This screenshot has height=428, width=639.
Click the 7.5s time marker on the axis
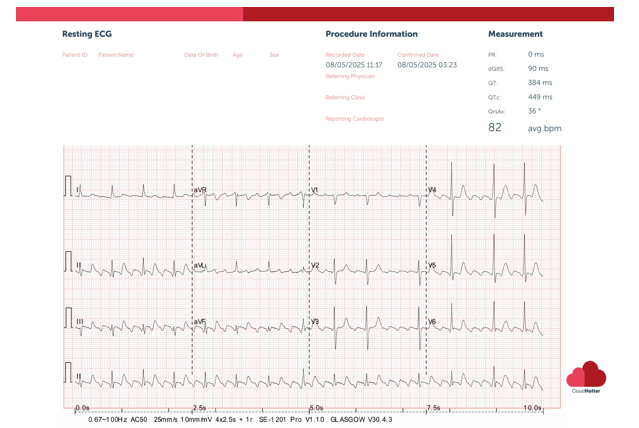[433, 408]
